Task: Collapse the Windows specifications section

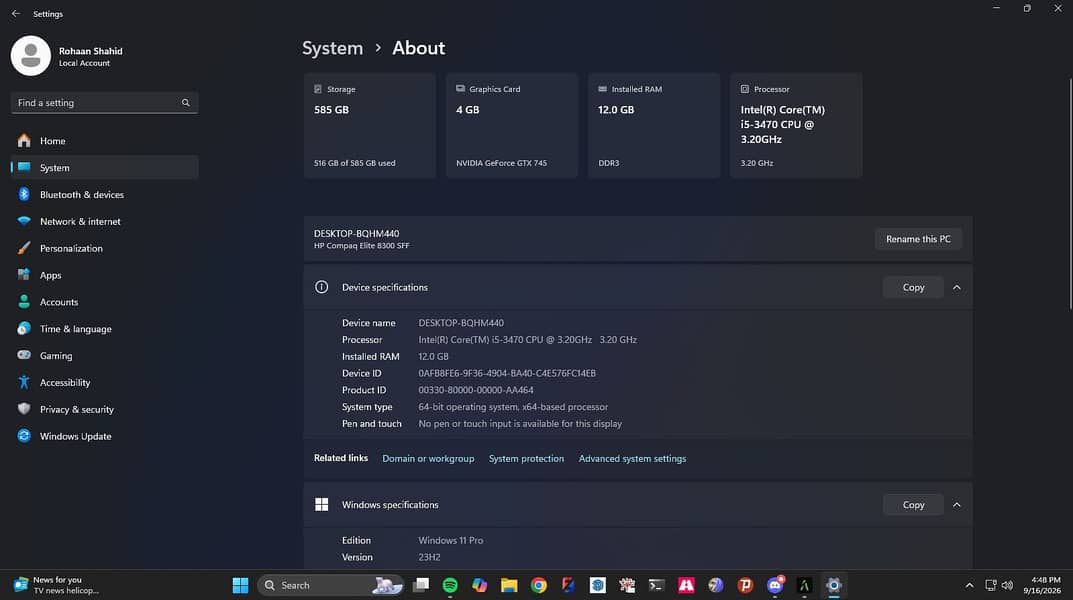Action: pyautogui.click(x=957, y=505)
